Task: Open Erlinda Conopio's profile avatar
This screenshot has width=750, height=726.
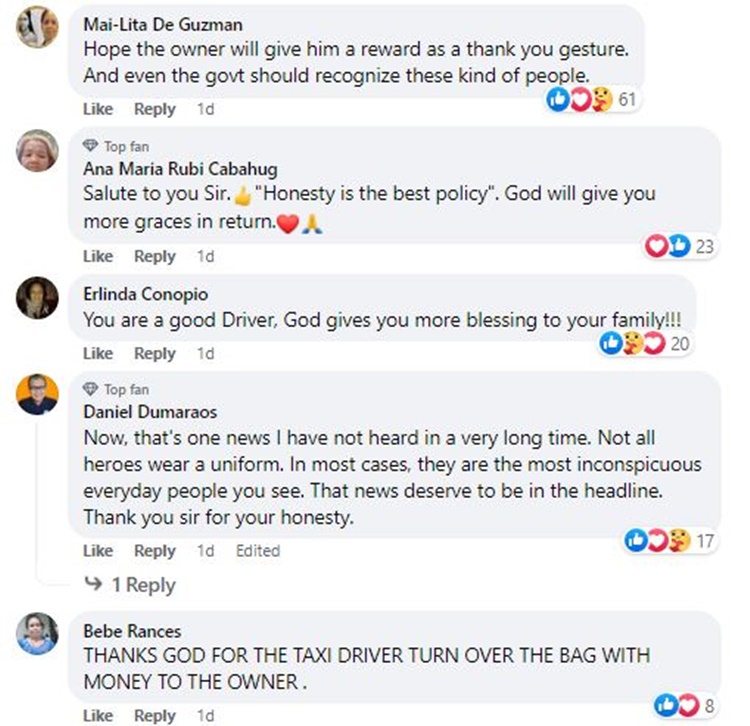Action: pyautogui.click(x=37, y=296)
